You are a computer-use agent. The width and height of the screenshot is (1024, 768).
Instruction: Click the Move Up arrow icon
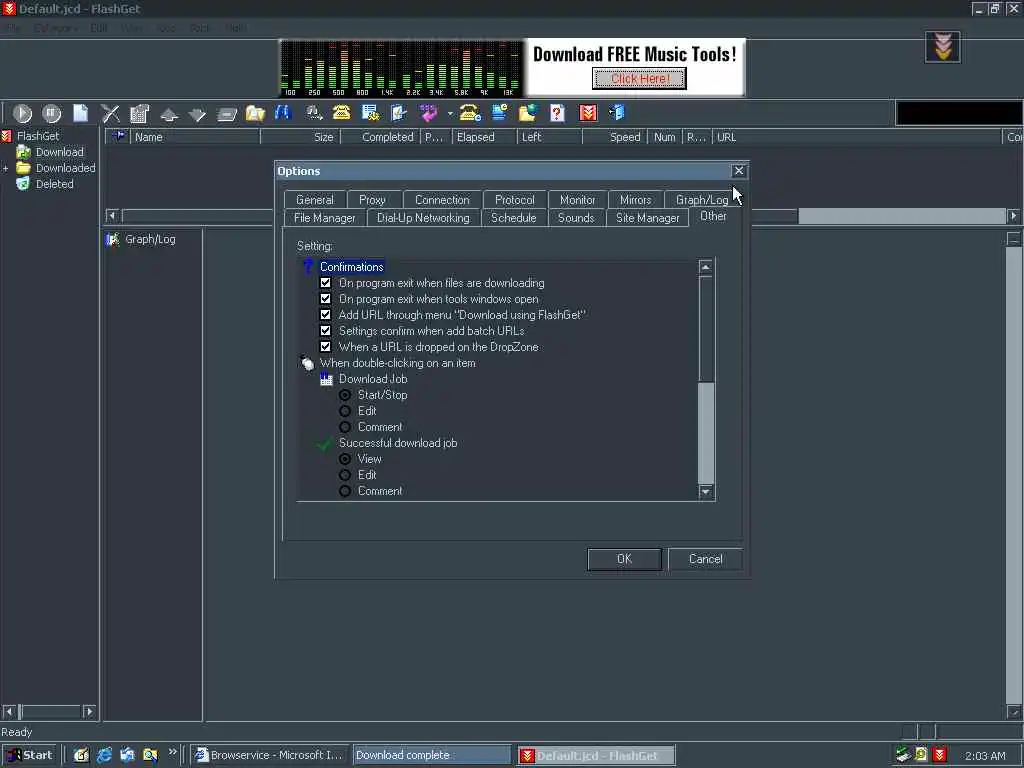pos(169,116)
